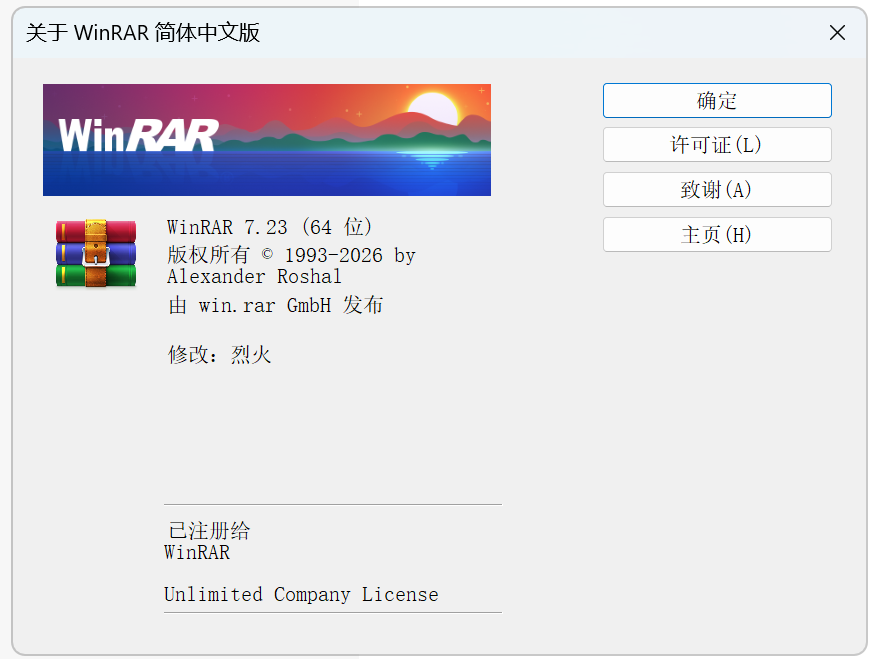Select the WinRAR 7.23 (64 位) version text
The width and height of the screenshot is (873, 659).
269,227
